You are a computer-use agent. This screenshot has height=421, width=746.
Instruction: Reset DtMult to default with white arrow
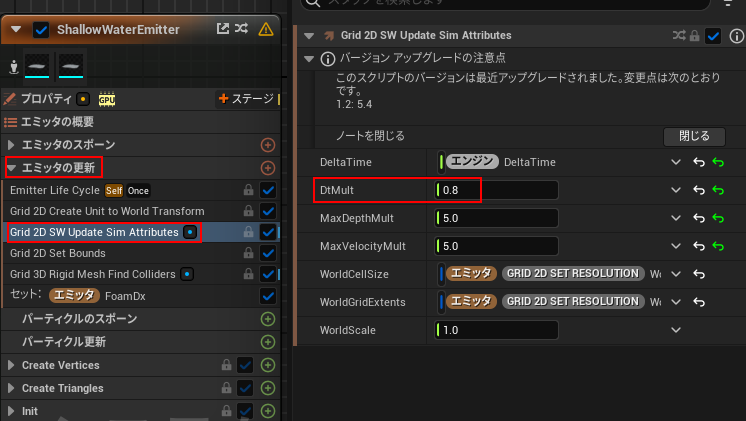tap(699, 190)
